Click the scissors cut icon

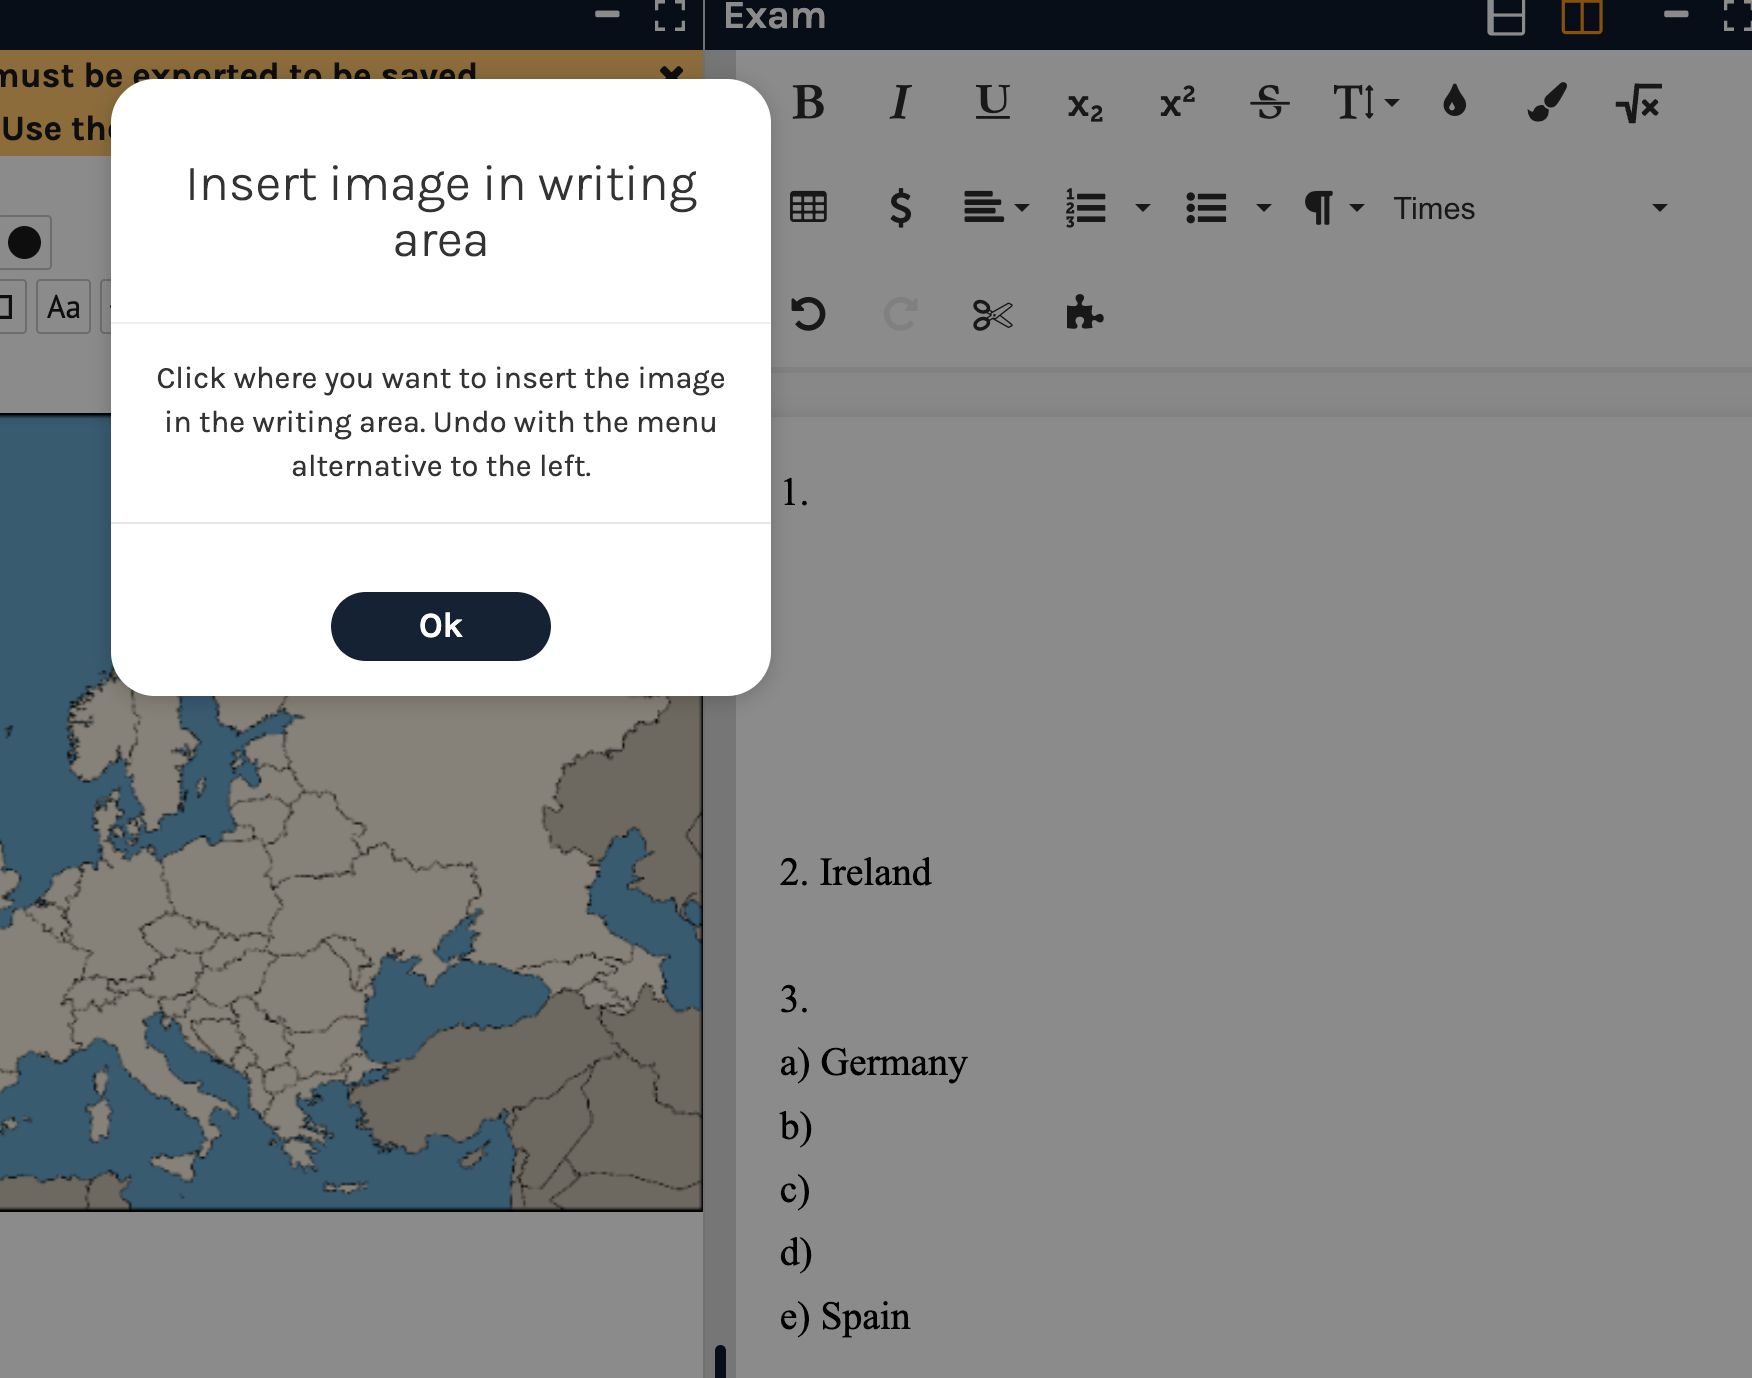point(992,314)
